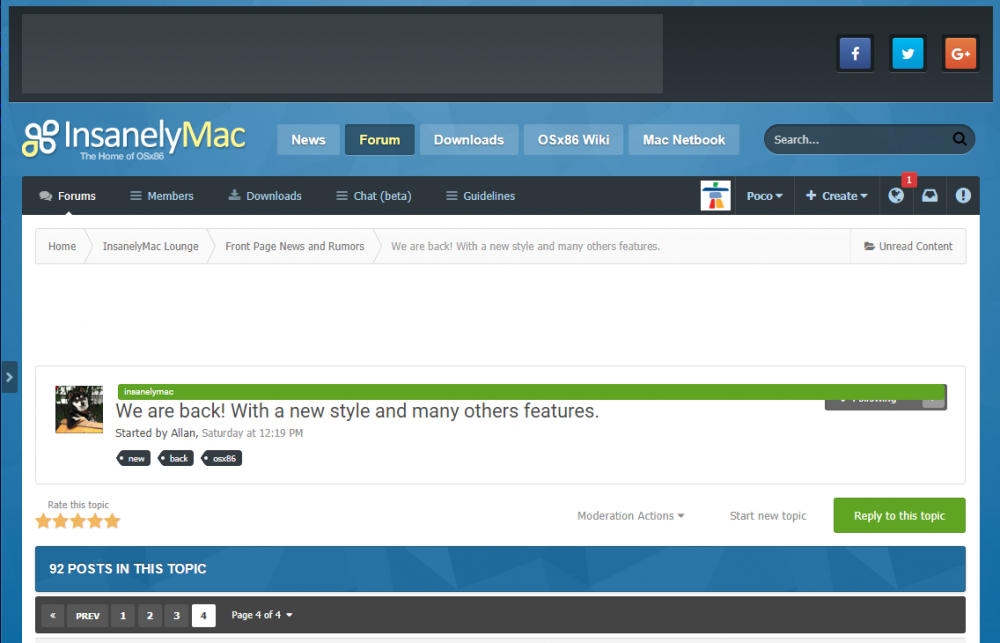Open InsanelyMac Lounge breadcrumb
The width and height of the screenshot is (1000, 643).
coord(151,246)
